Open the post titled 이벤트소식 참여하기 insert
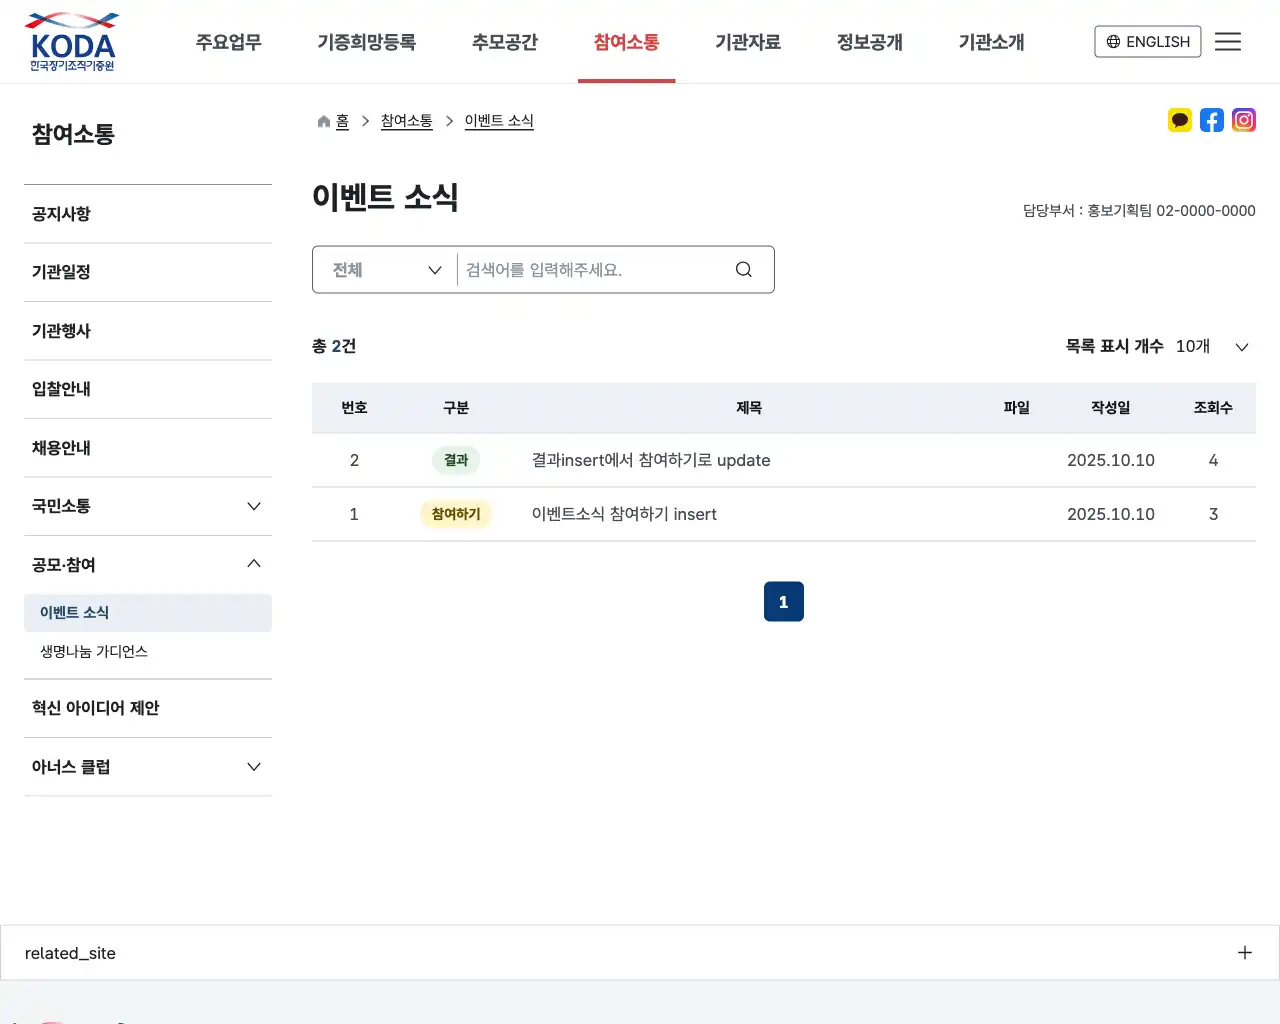This screenshot has width=1280, height=1024. 624,514
